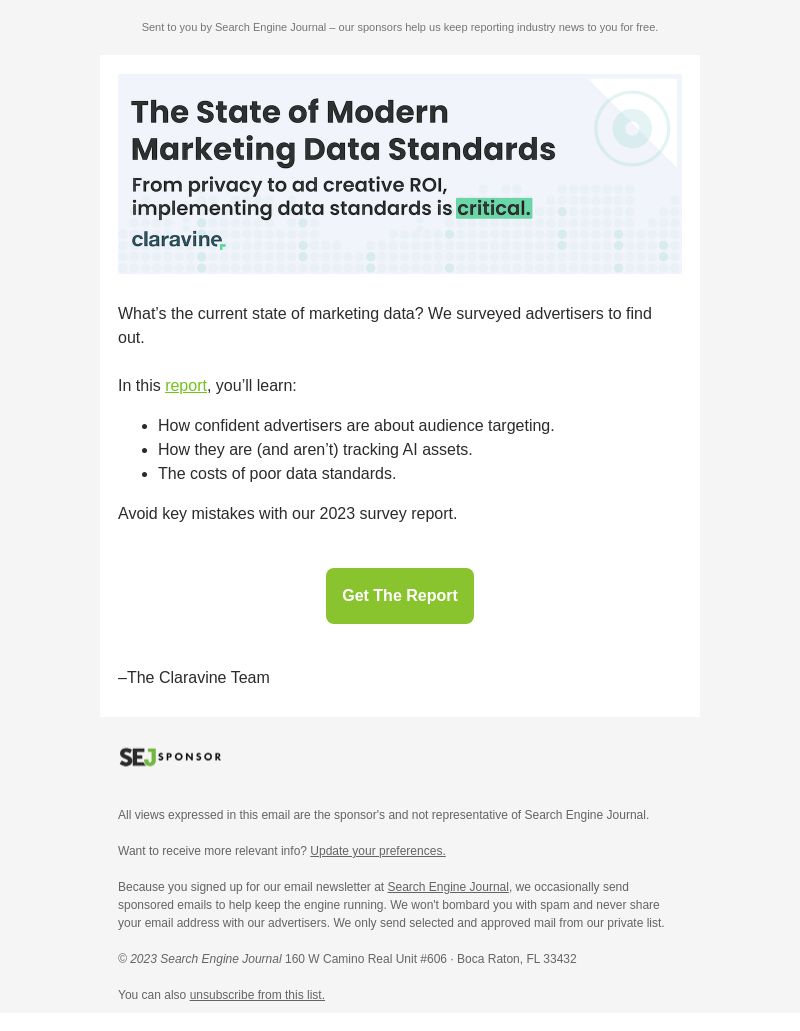Click the sponsor views disclaimer sentence

coord(383,815)
